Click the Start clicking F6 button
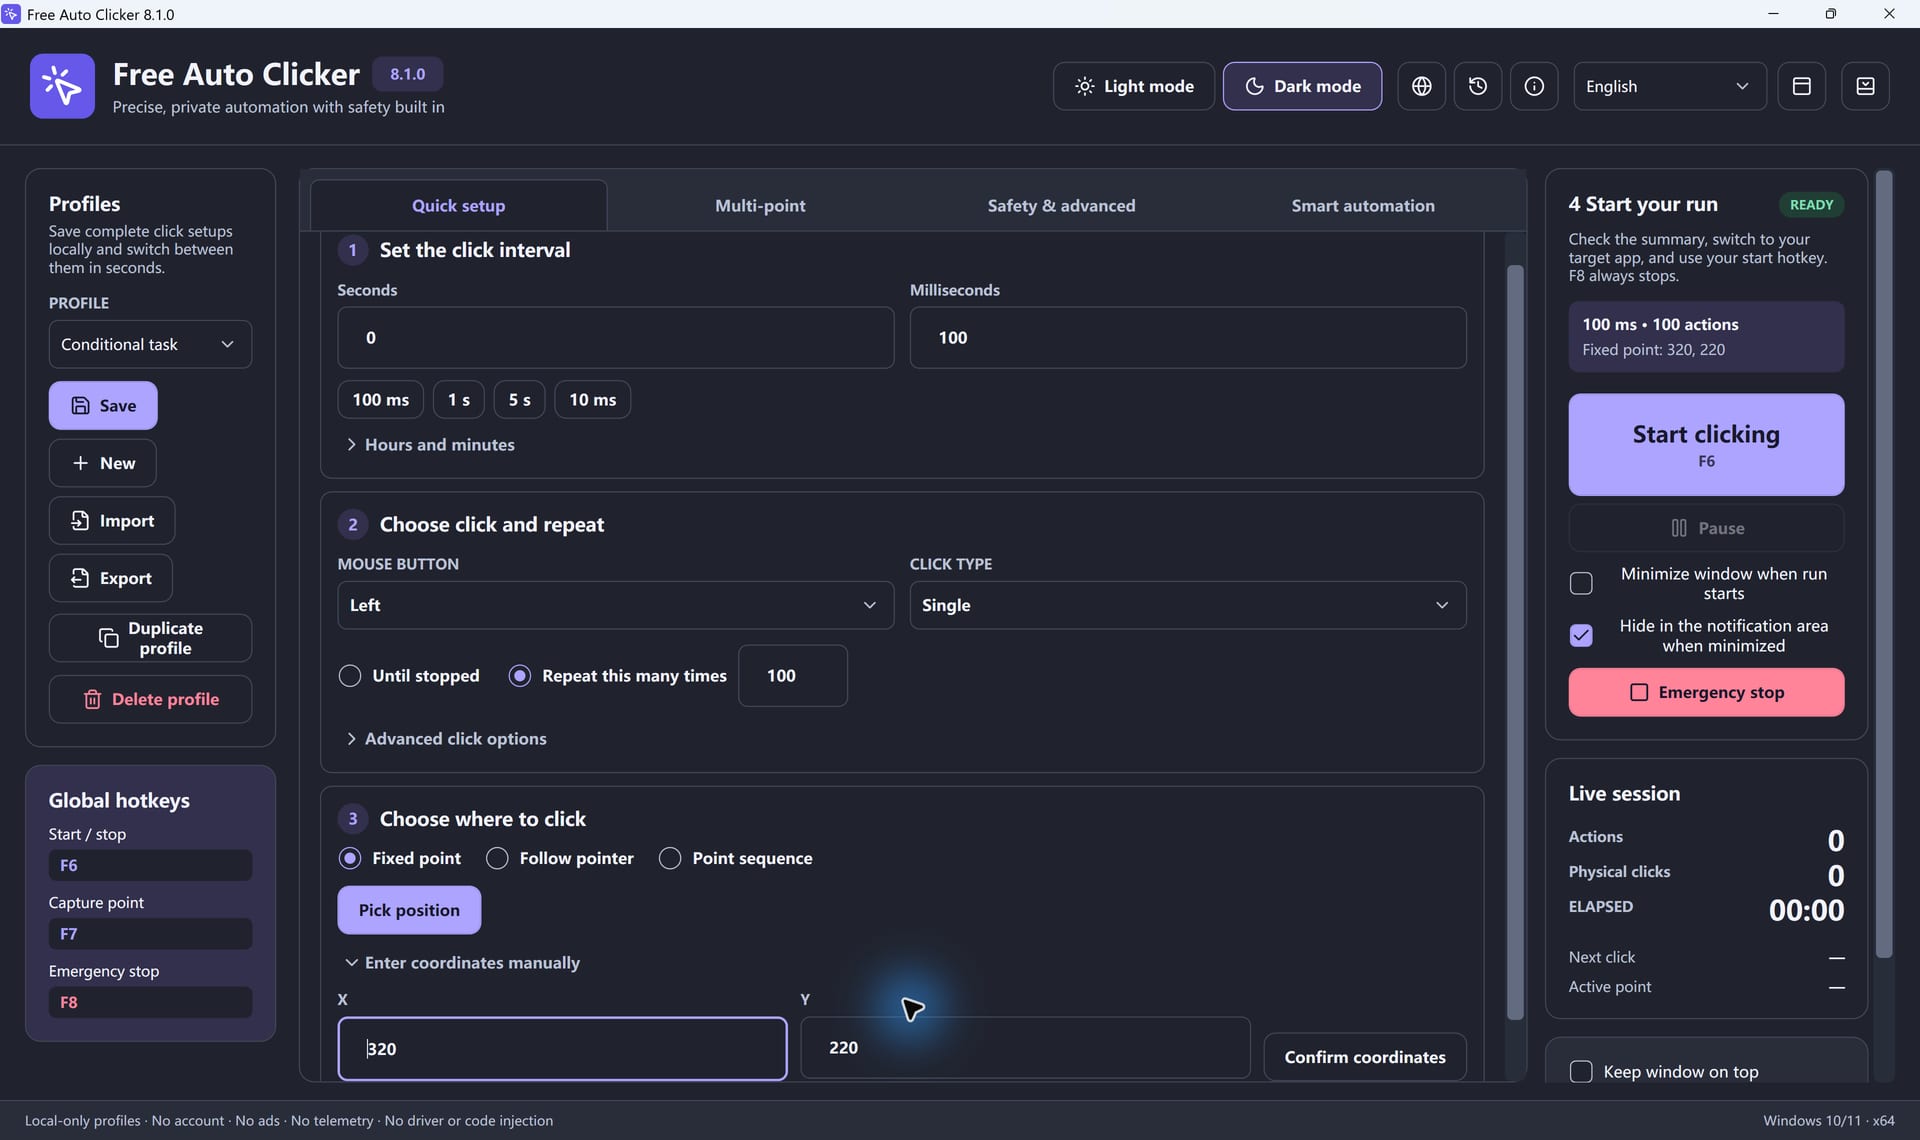This screenshot has height=1140, width=1920. (x=1706, y=444)
